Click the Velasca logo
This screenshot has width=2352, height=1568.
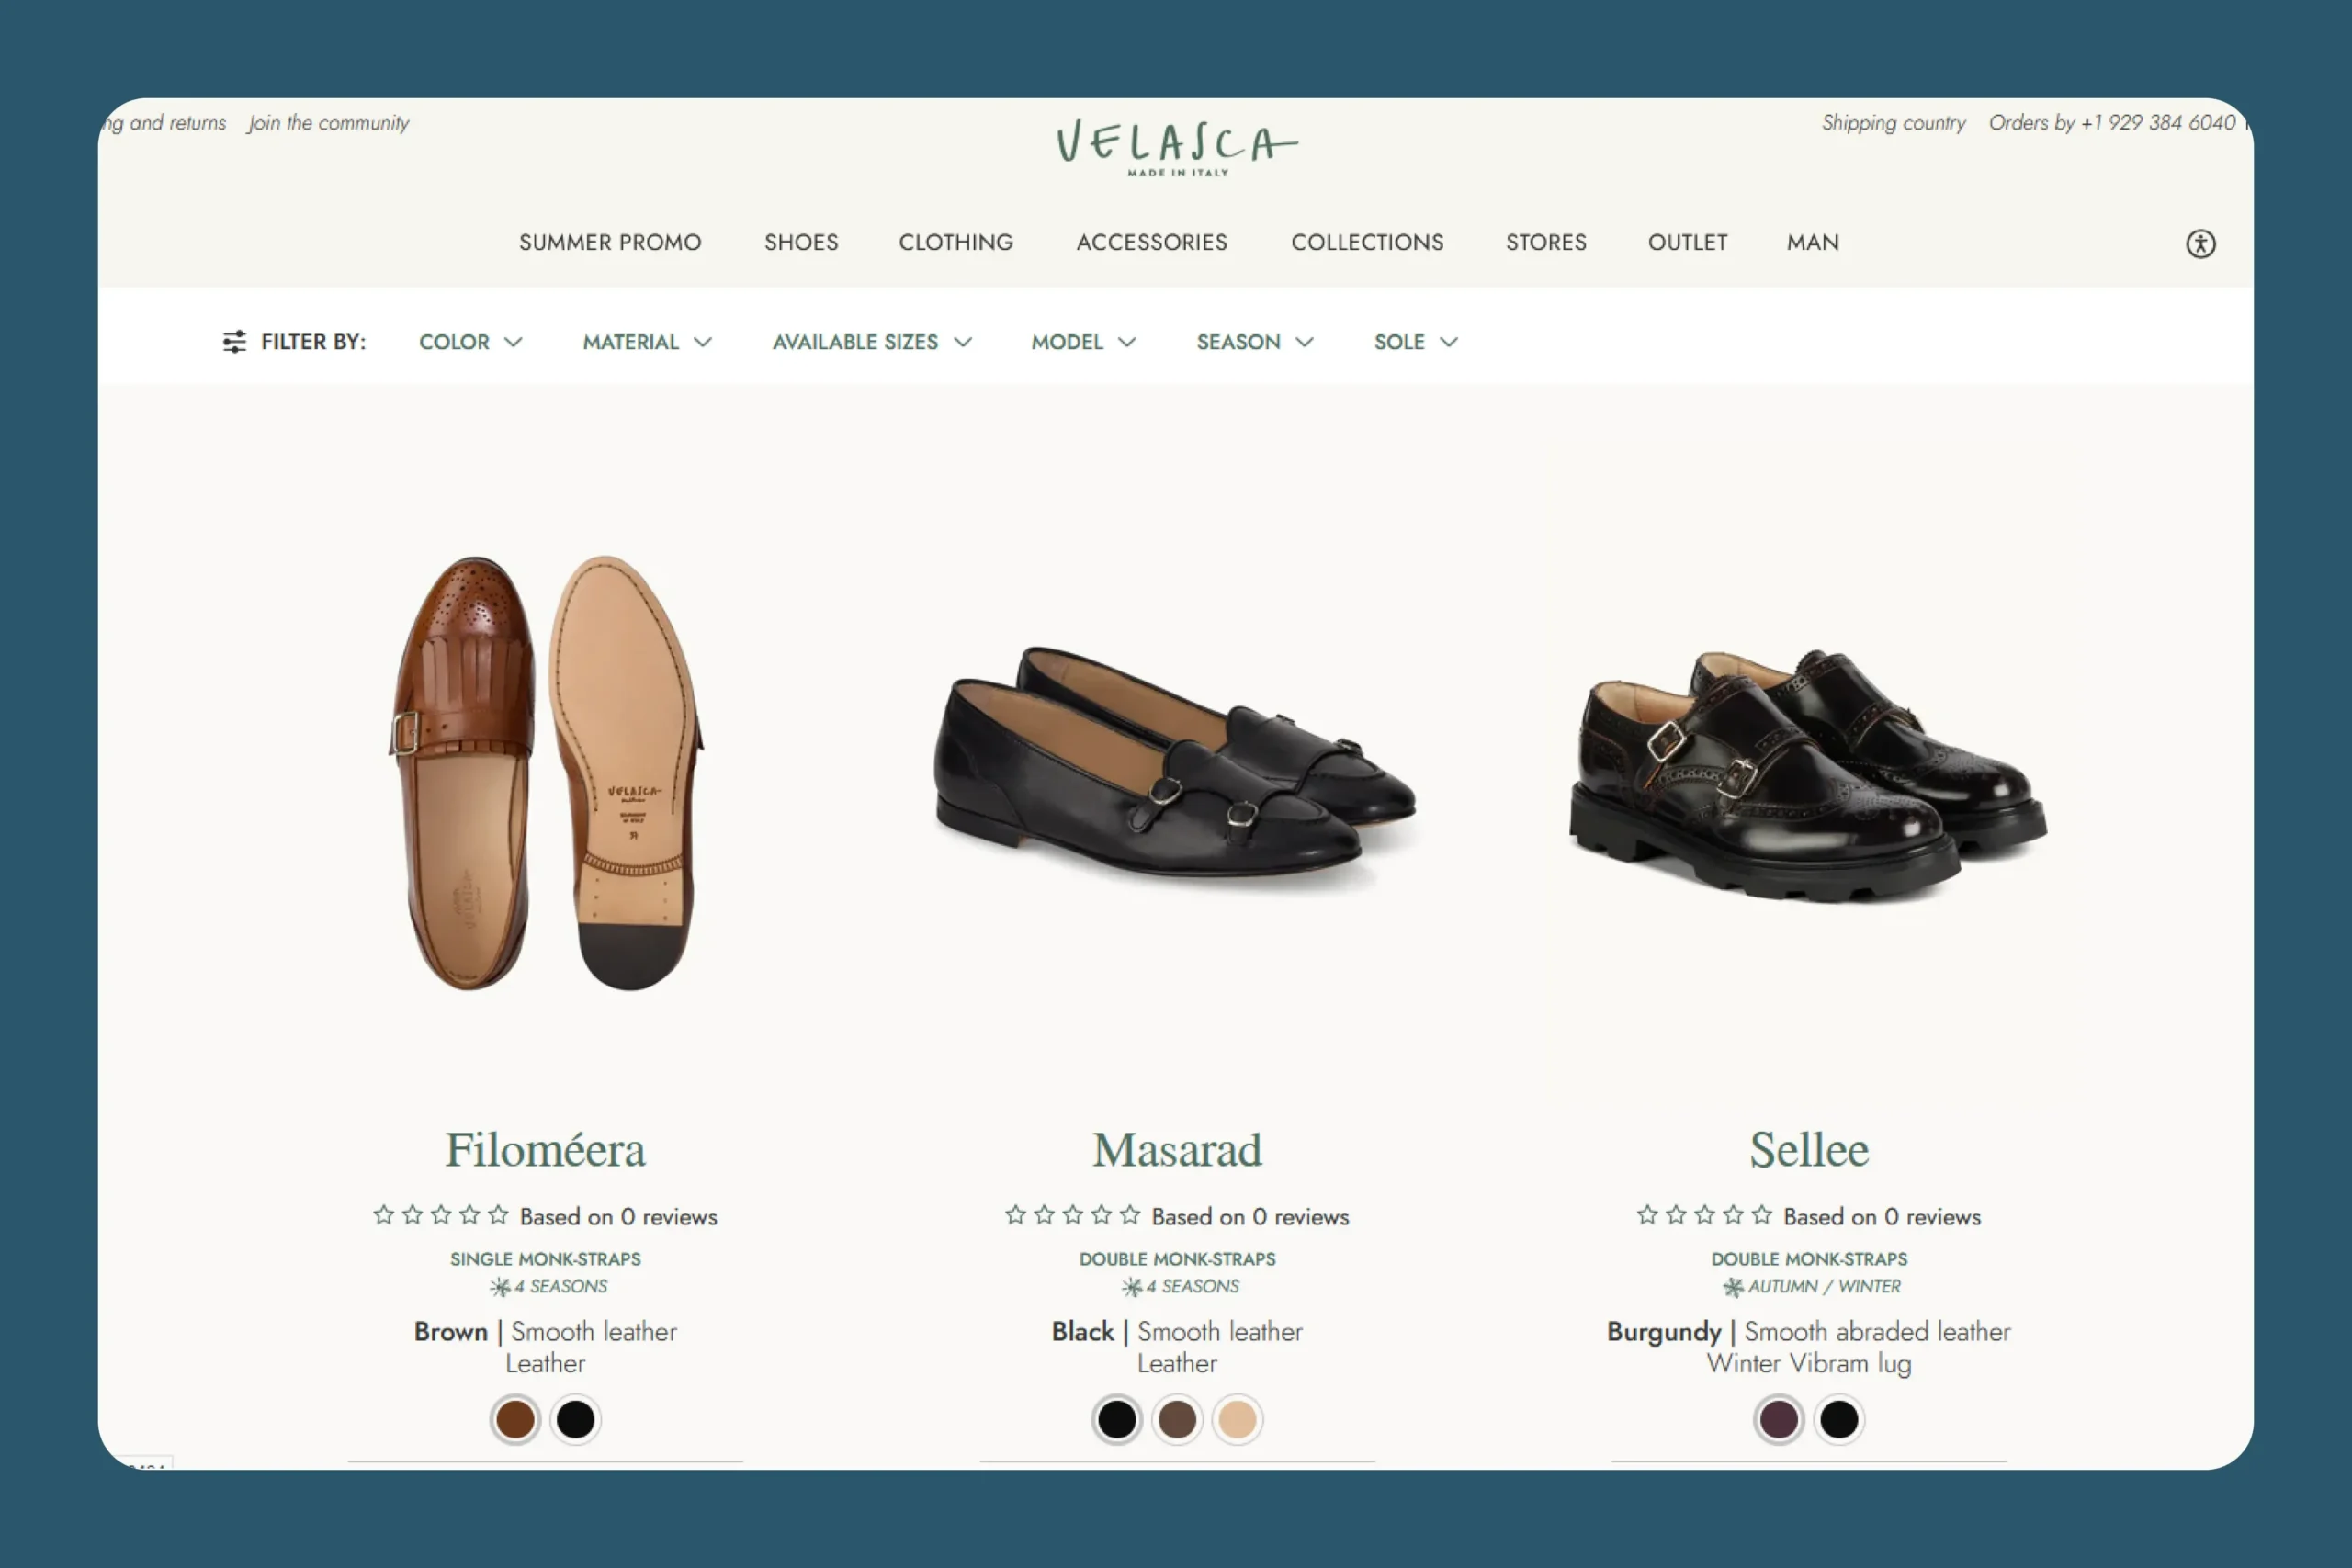(x=1177, y=148)
